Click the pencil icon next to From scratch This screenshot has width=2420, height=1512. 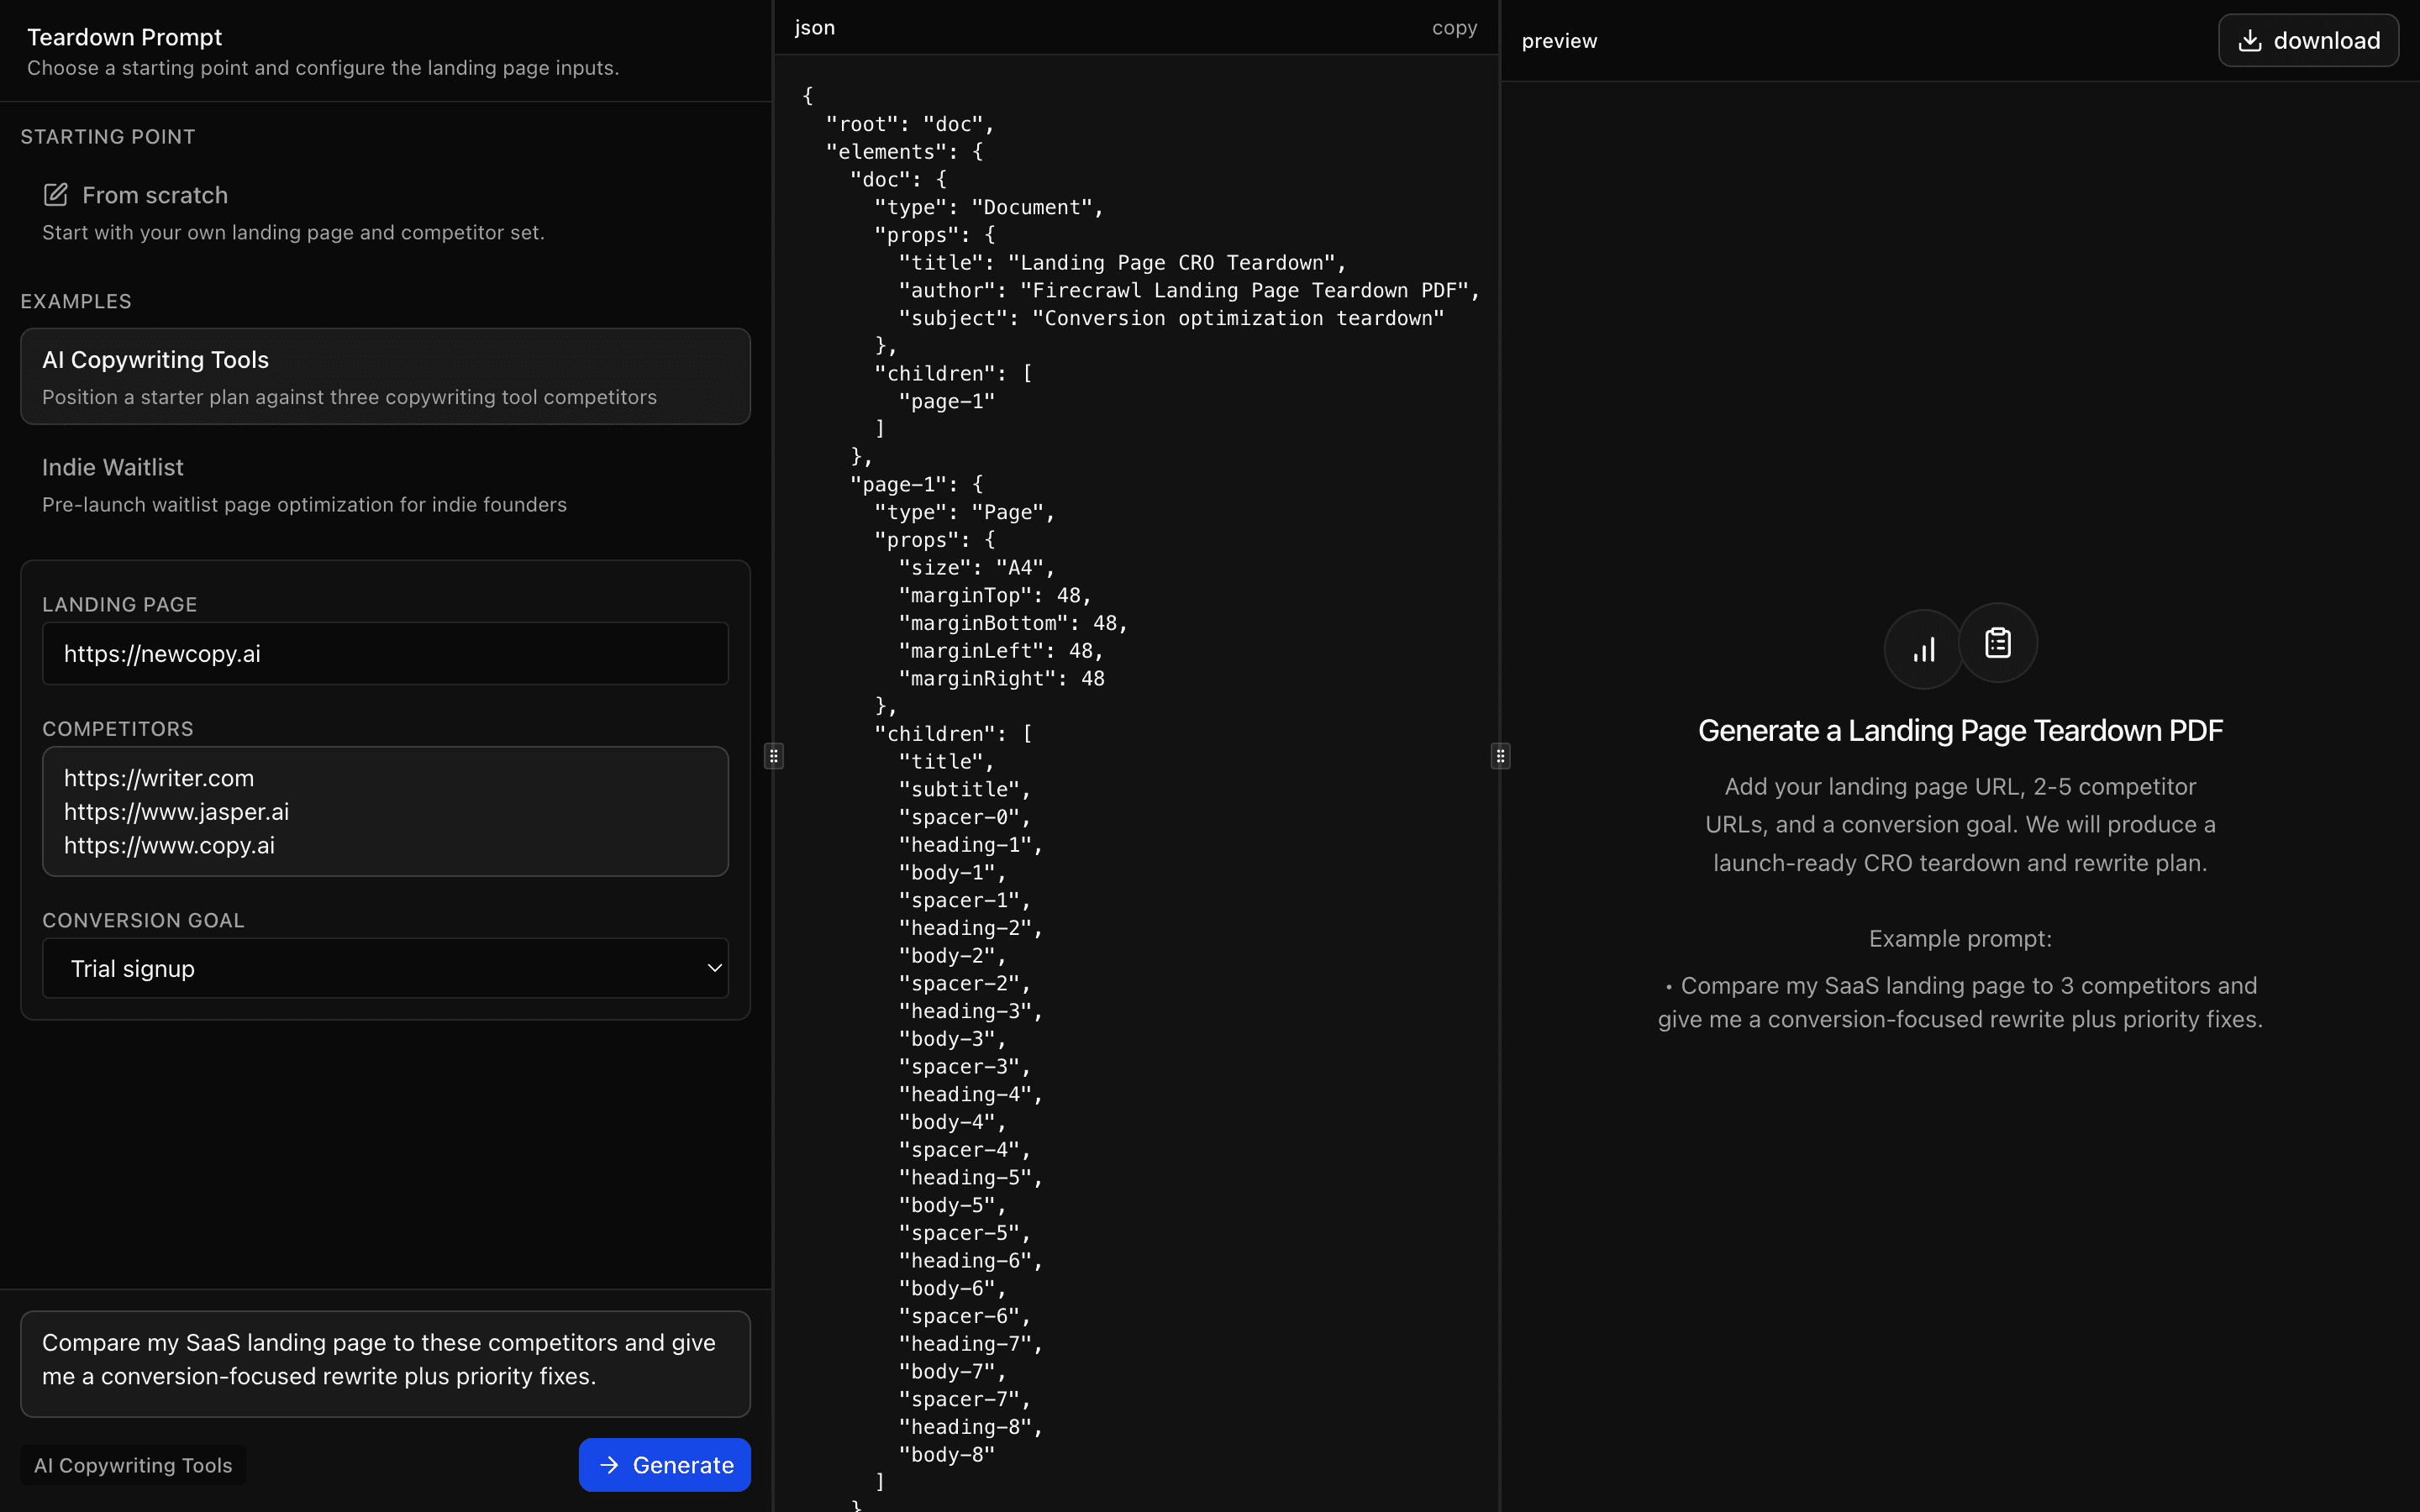click(55, 195)
